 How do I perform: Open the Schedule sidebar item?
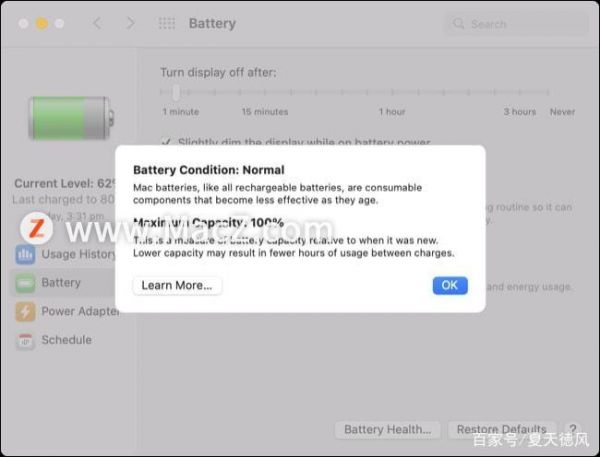point(65,340)
